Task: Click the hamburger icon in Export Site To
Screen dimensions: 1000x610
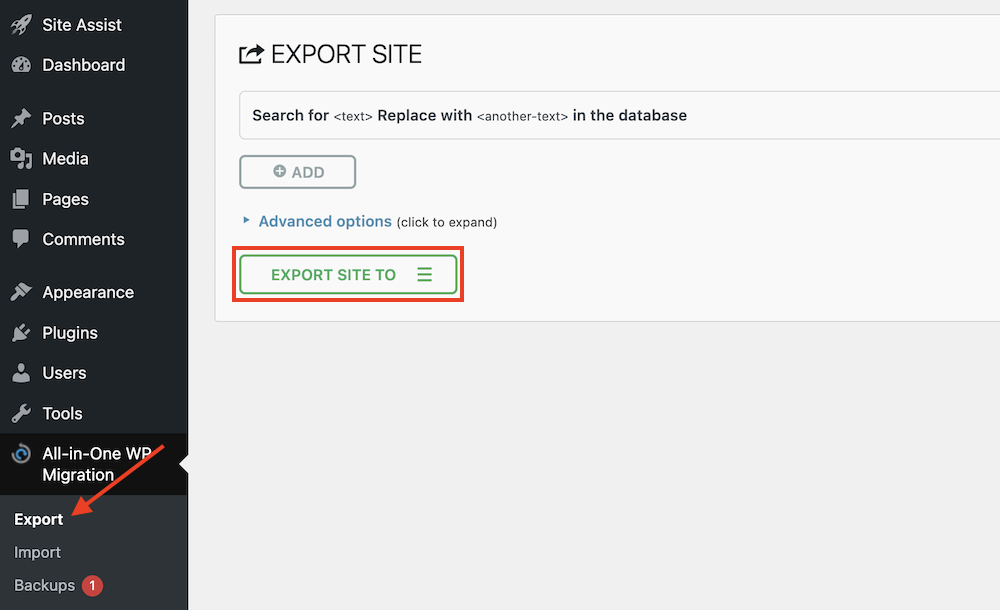Action: tap(425, 274)
